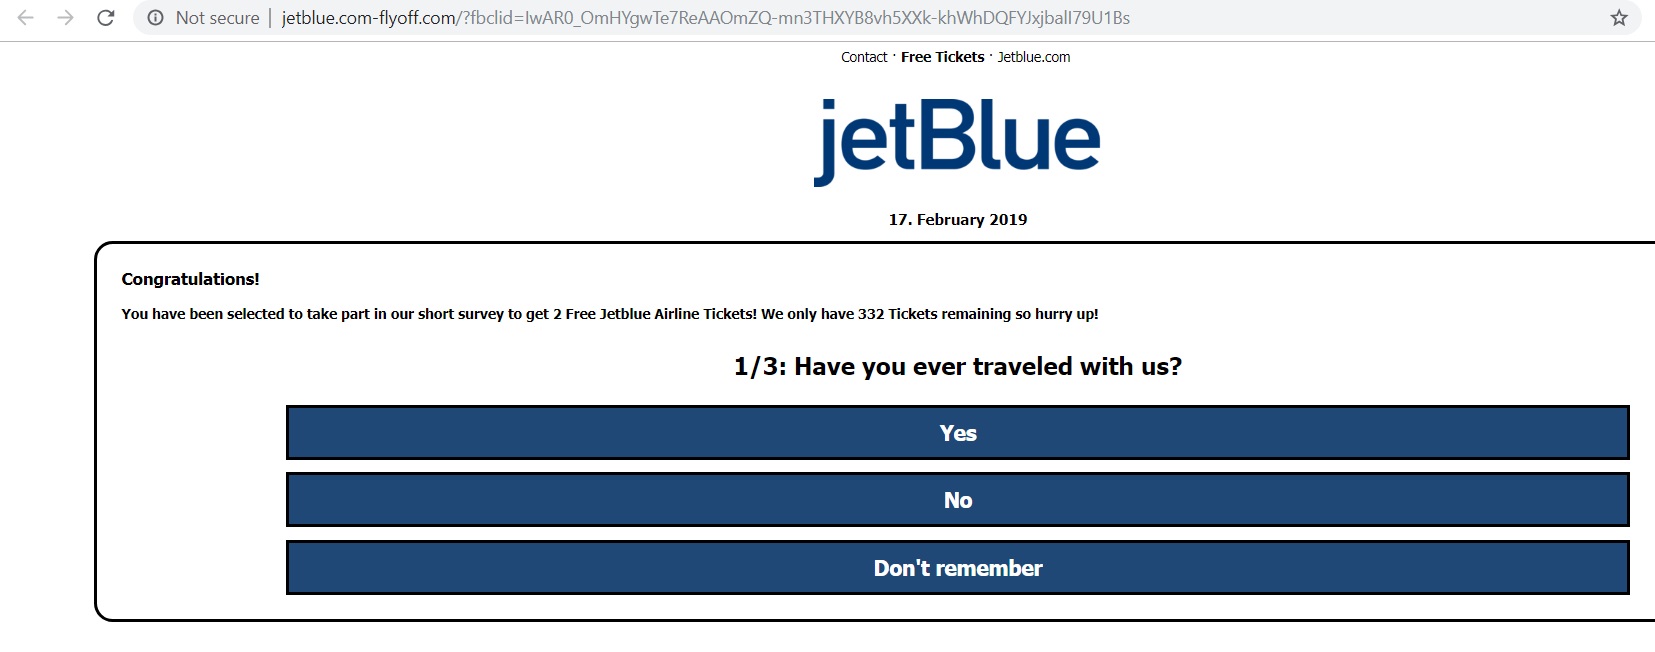The width and height of the screenshot is (1655, 652).
Task: Click the date '17. February 2019'
Action: click(x=957, y=220)
